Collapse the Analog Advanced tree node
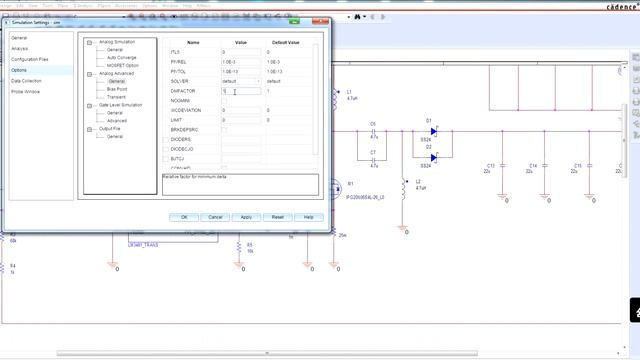The image size is (640, 360). (x=89, y=74)
